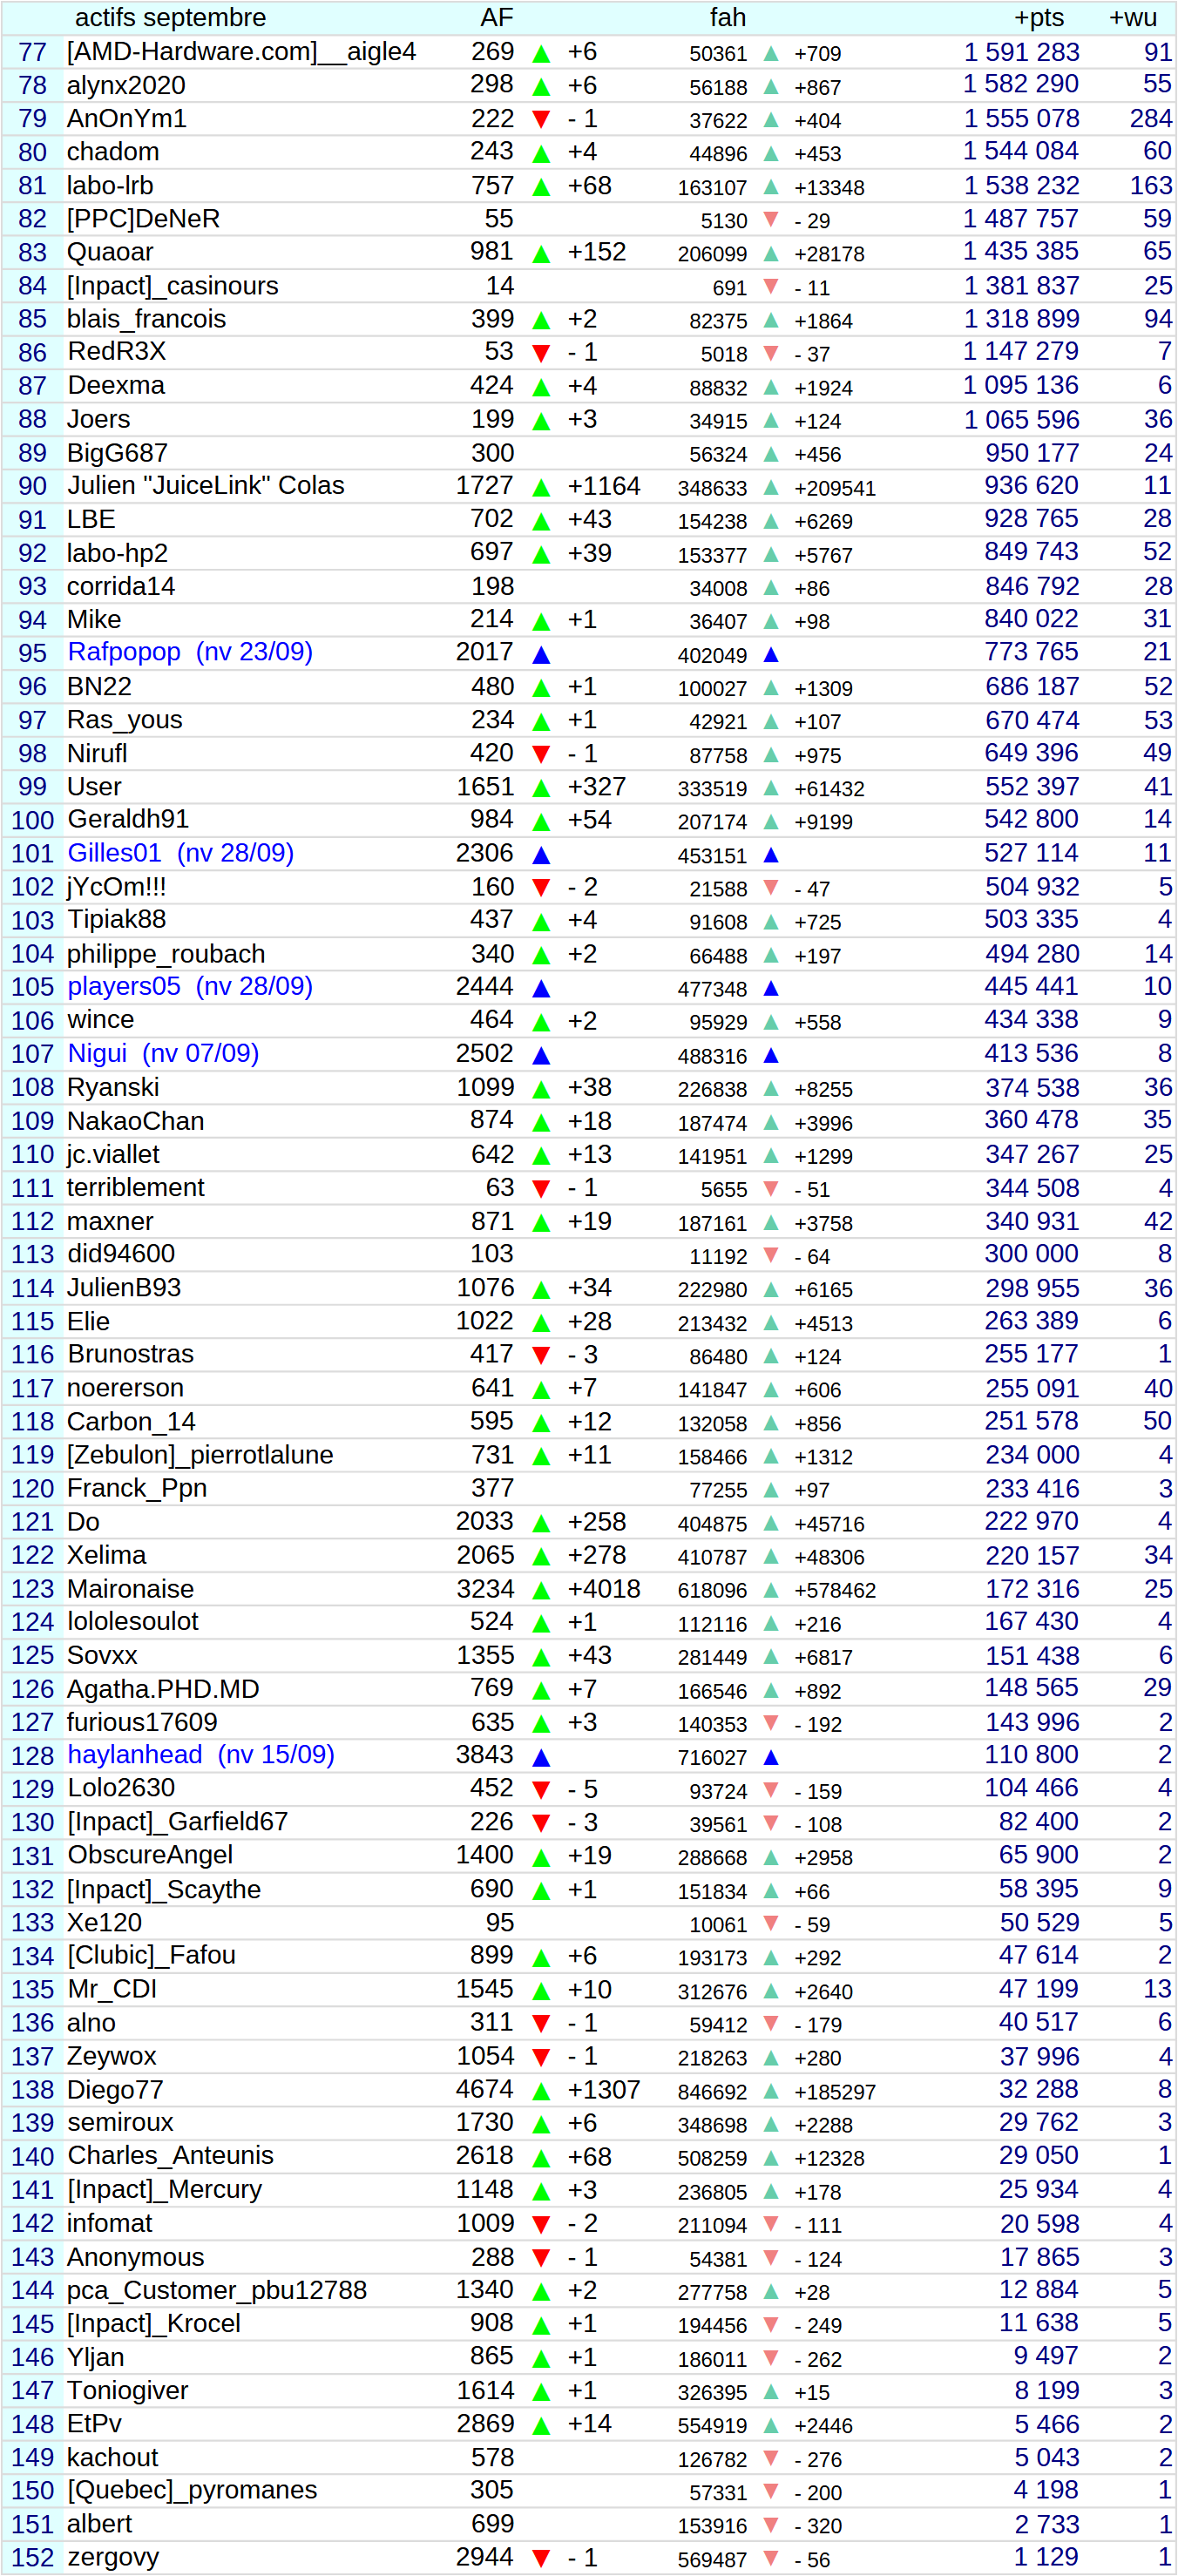Click the blue fah arrow in haylanhead's row
This screenshot has width=1178, height=2576.
770,1757
